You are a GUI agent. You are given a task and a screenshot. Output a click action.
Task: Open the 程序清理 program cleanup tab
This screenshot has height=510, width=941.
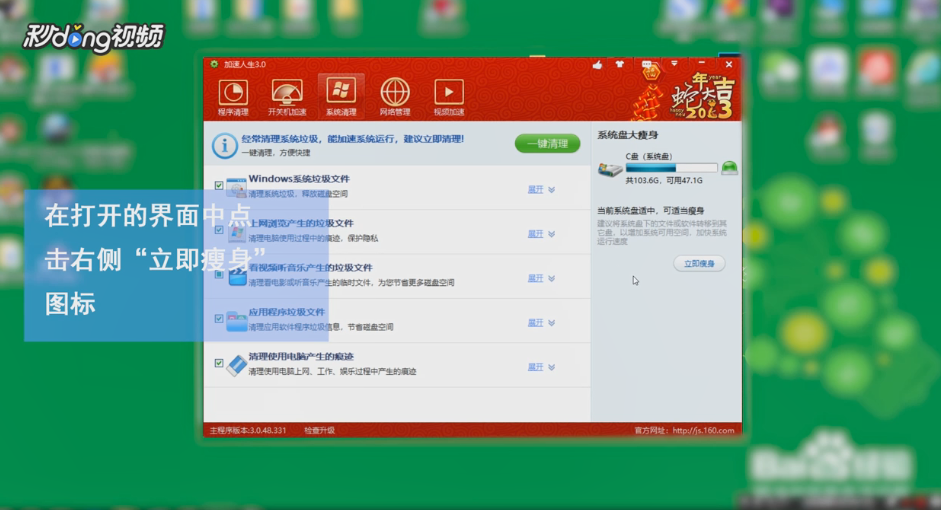pyautogui.click(x=233, y=97)
